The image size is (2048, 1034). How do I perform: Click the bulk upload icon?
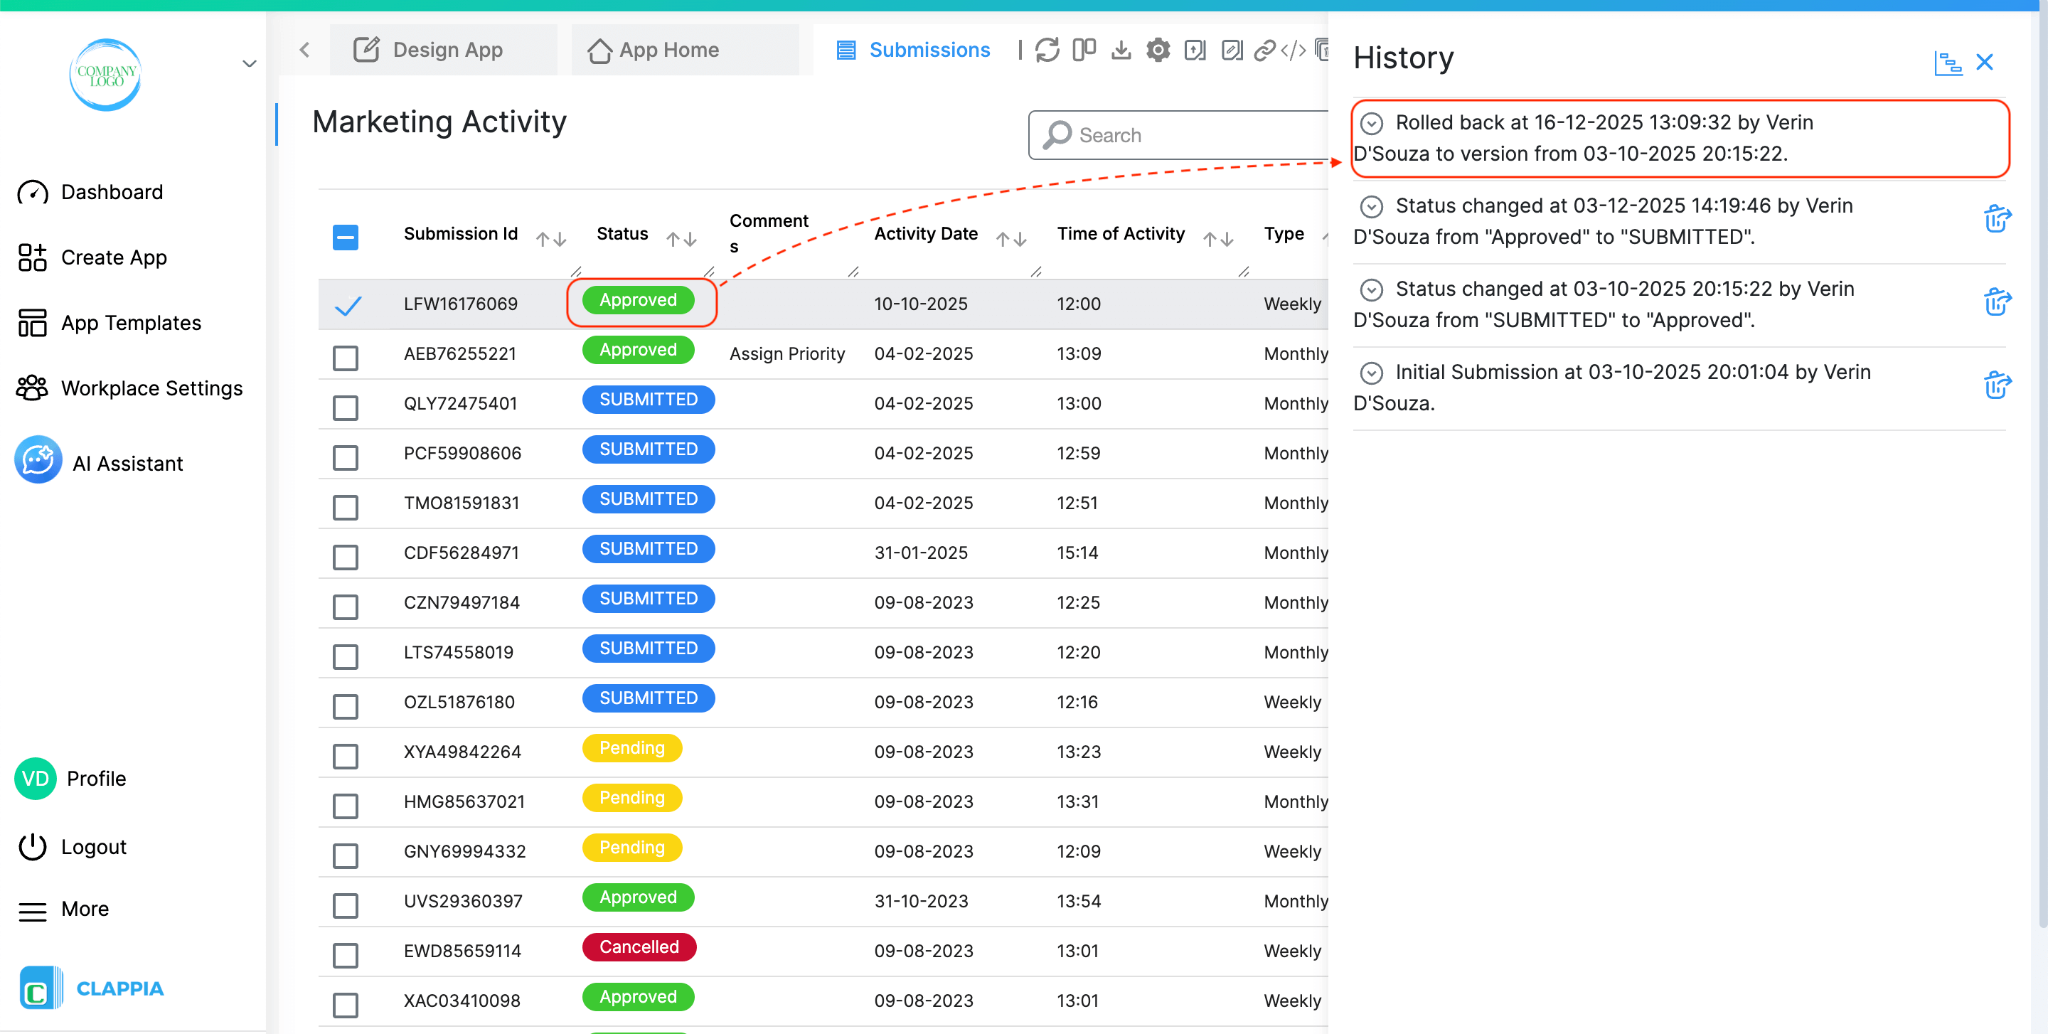1195,50
